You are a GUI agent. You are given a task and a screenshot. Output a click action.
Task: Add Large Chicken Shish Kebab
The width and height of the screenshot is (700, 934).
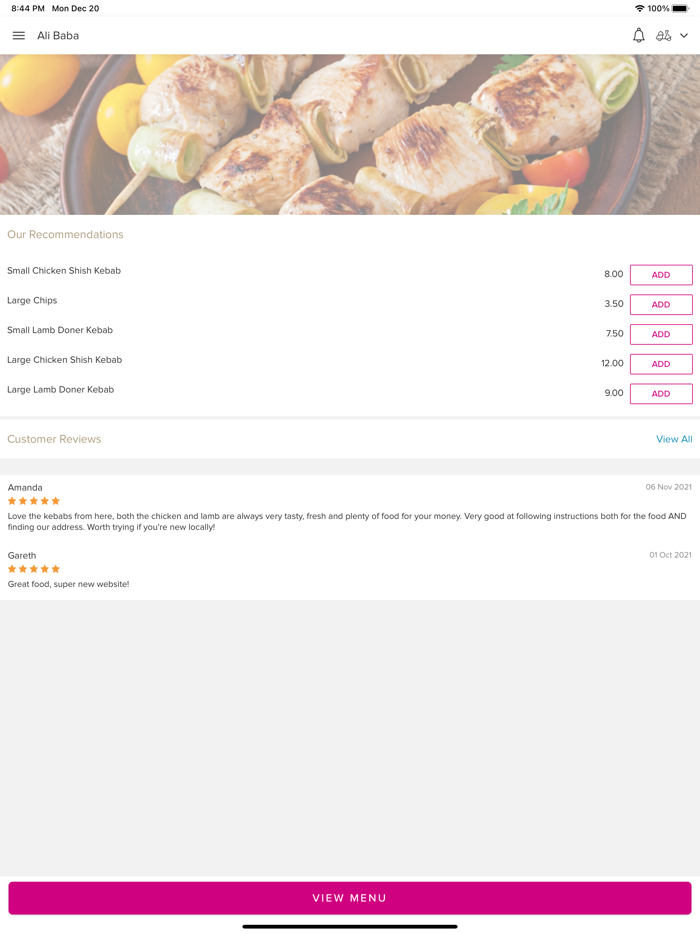tap(661, 364)
